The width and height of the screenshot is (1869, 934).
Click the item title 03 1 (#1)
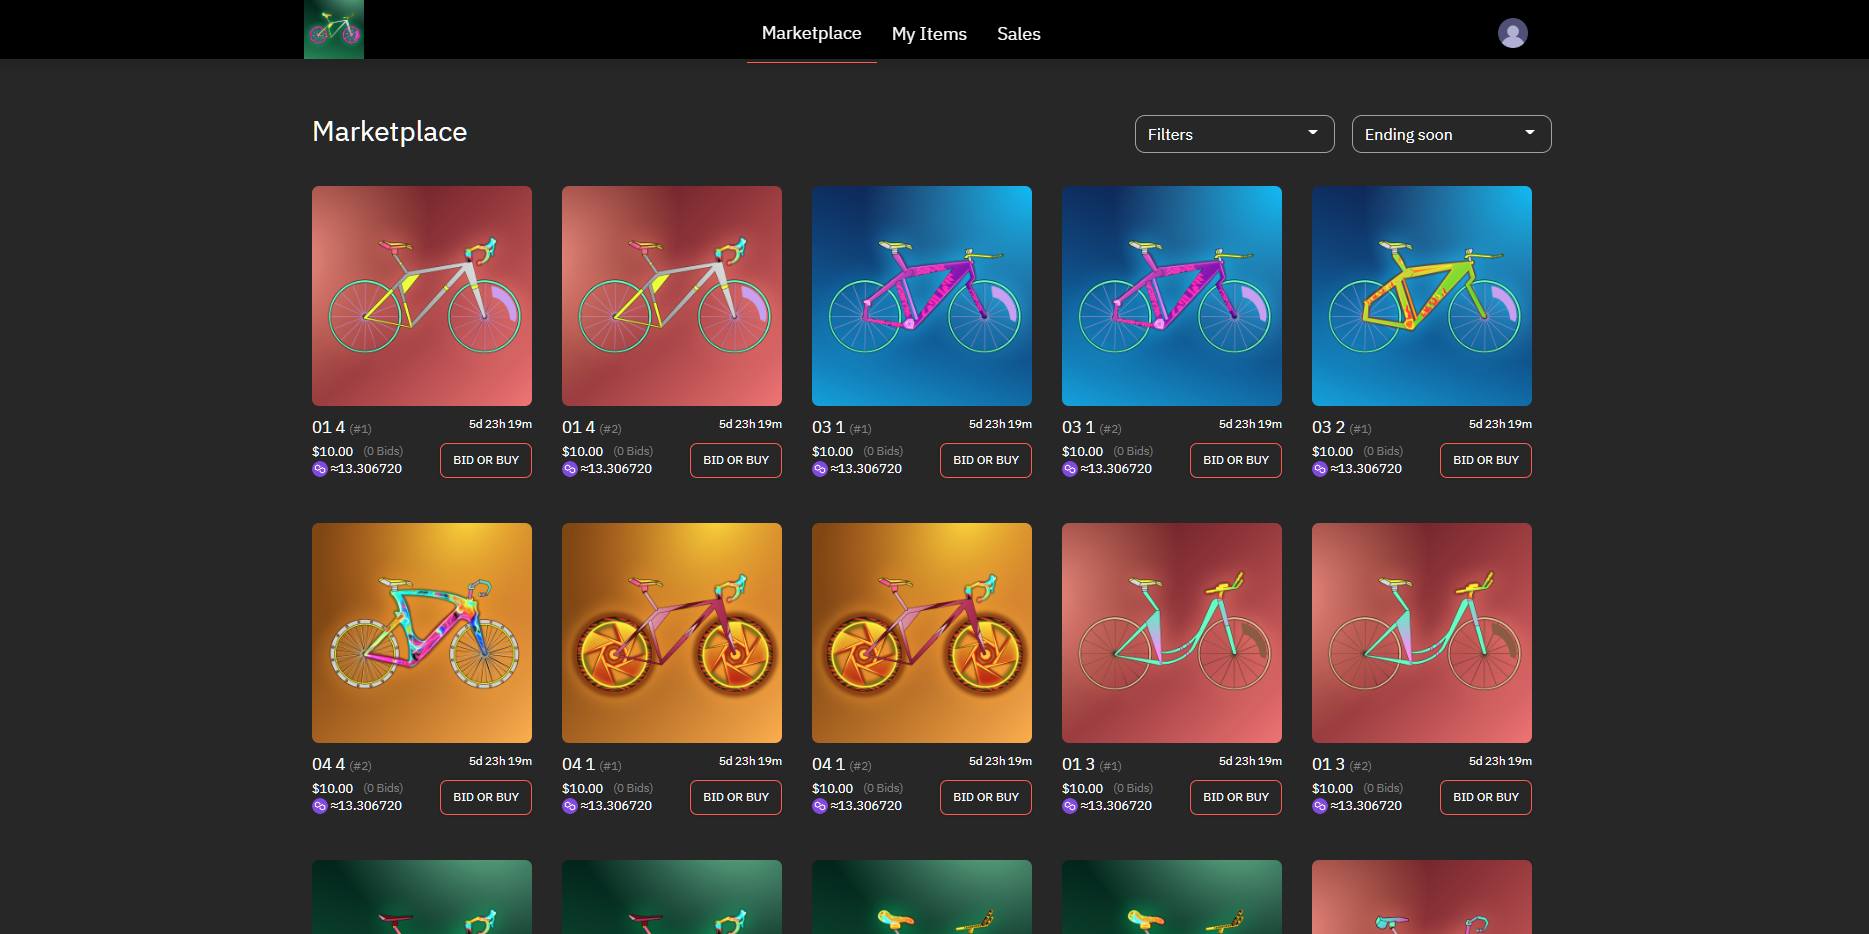click(842, 428)
